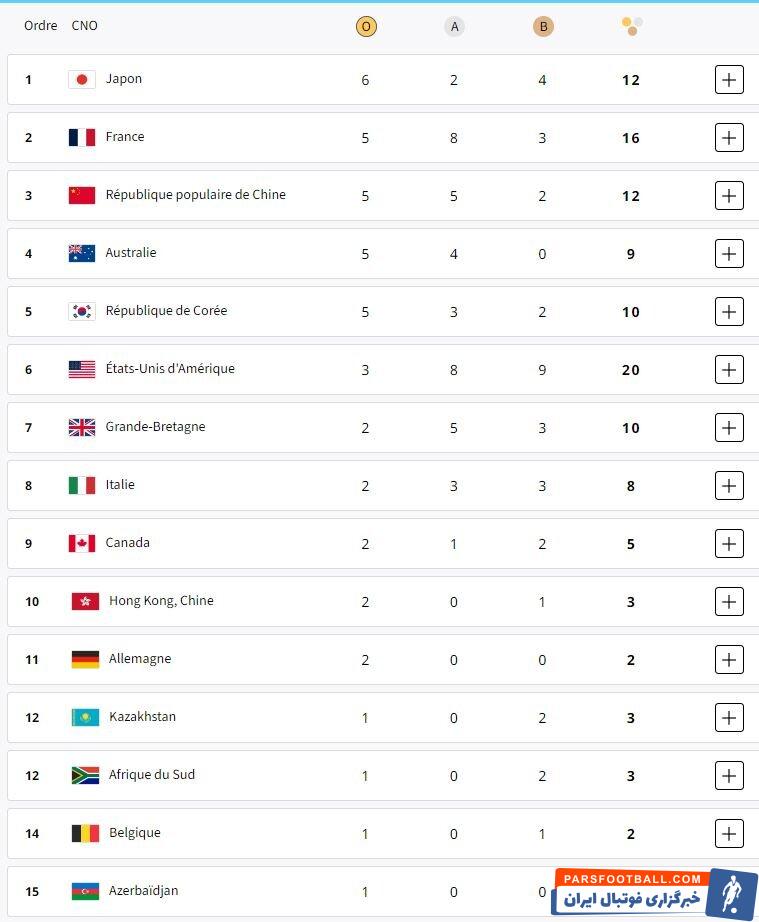Click the gold medal column icon
Screen dimensions: 759x922
[x=366, y=27]
